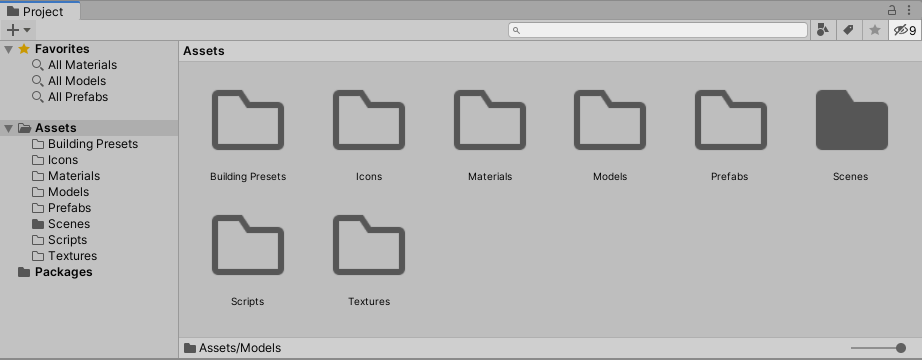Select the Scripts folder icon in grid

(248, 245)
